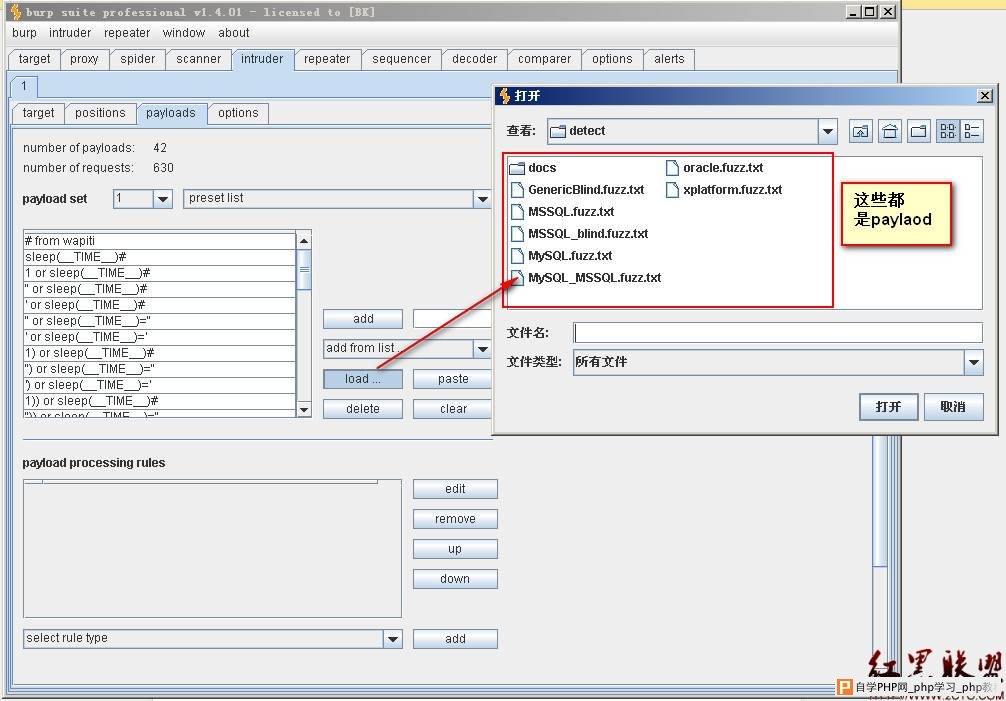Click payload list scrollbar up arrow
This screenshot has width=1006, height=701.
click(x=304, y=241)
